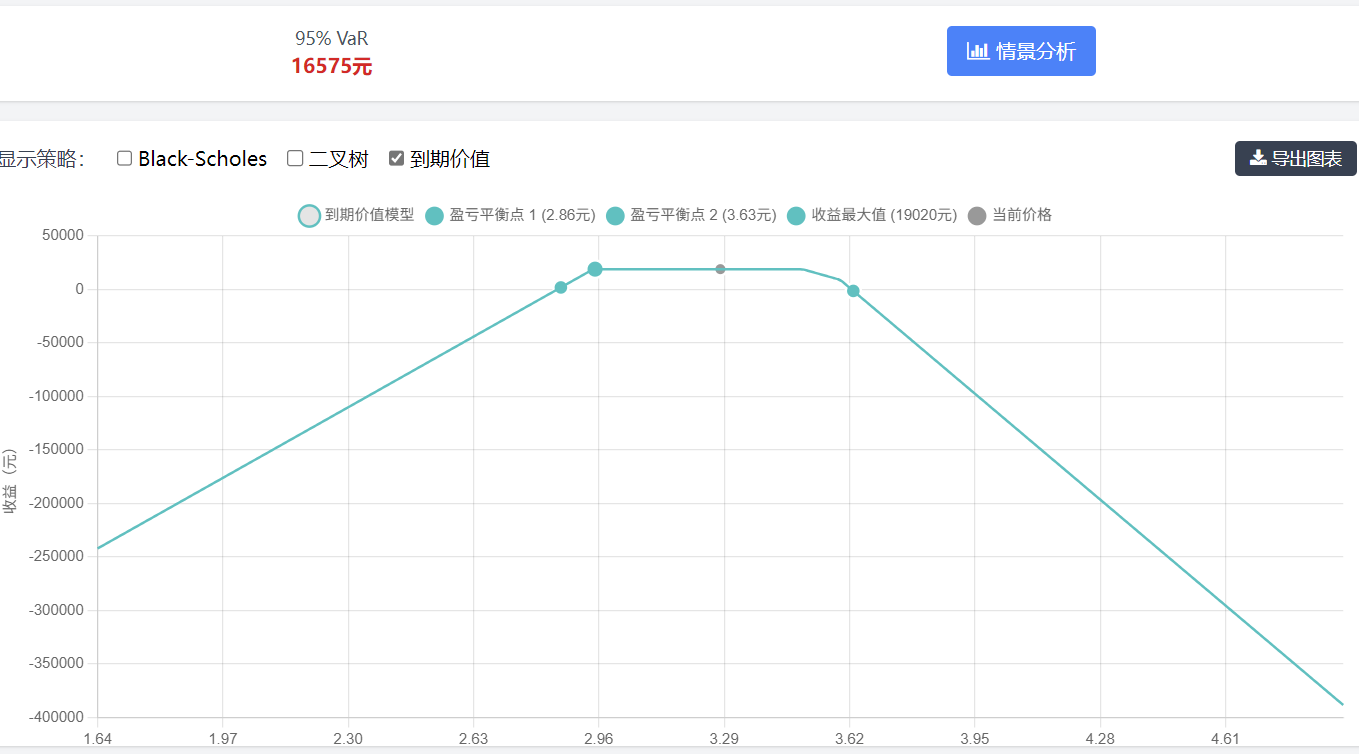Hide 盈亏平衡点 1 (2.86元) legend marker
This screenshot has height=754, width=1359.
tap(434, 215)
